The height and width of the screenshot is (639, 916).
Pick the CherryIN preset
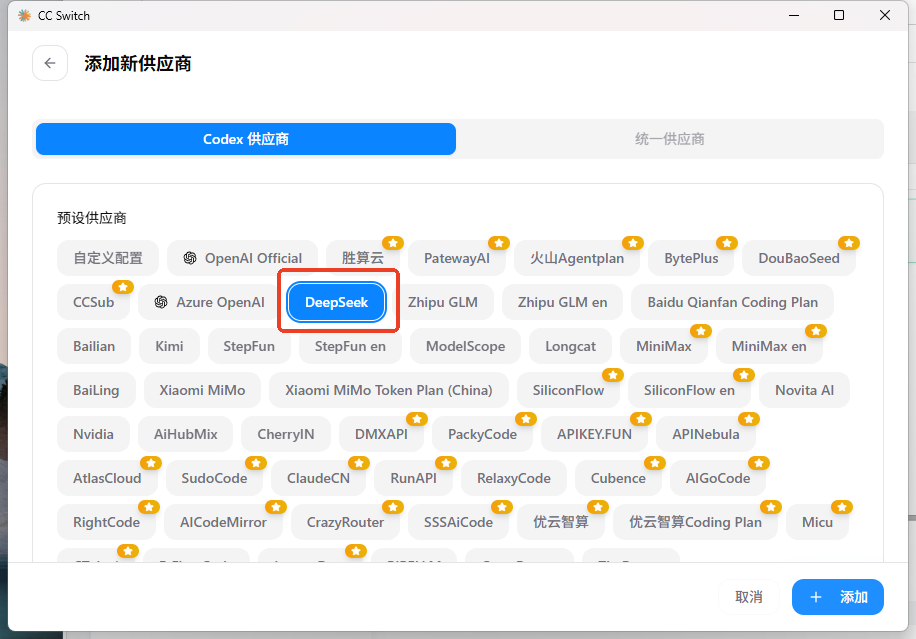(x=286, y=434)
